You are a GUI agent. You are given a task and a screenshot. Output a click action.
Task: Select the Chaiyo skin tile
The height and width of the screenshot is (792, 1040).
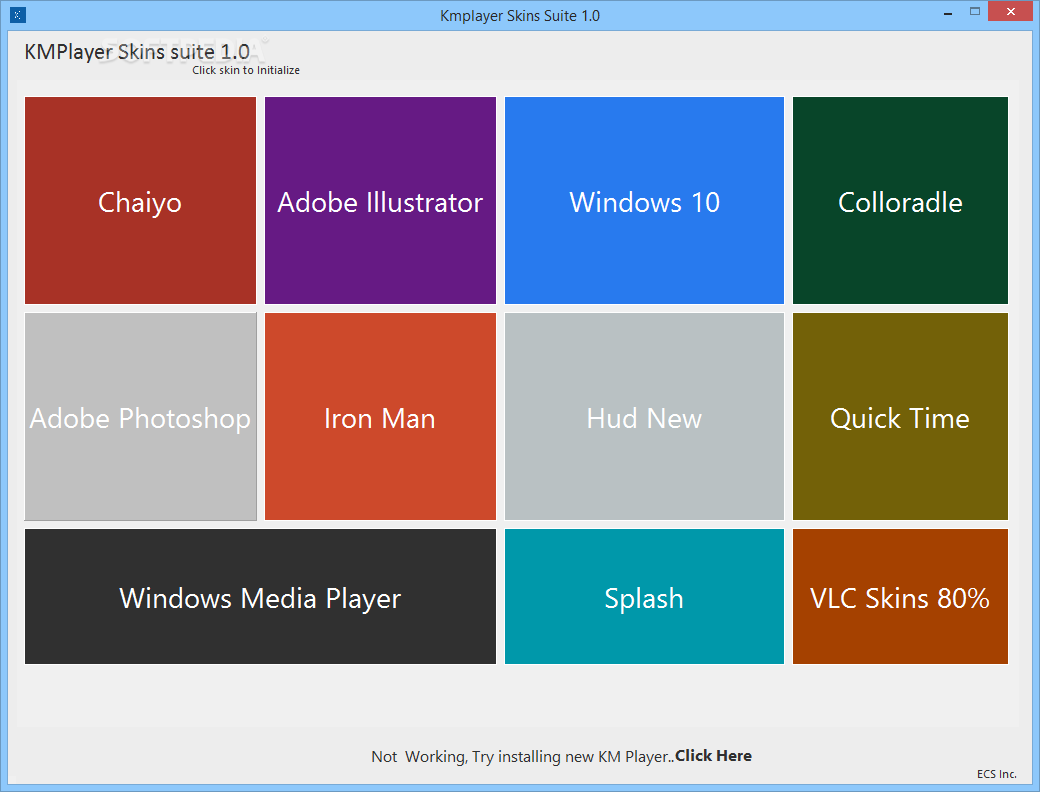coord(140,200)
